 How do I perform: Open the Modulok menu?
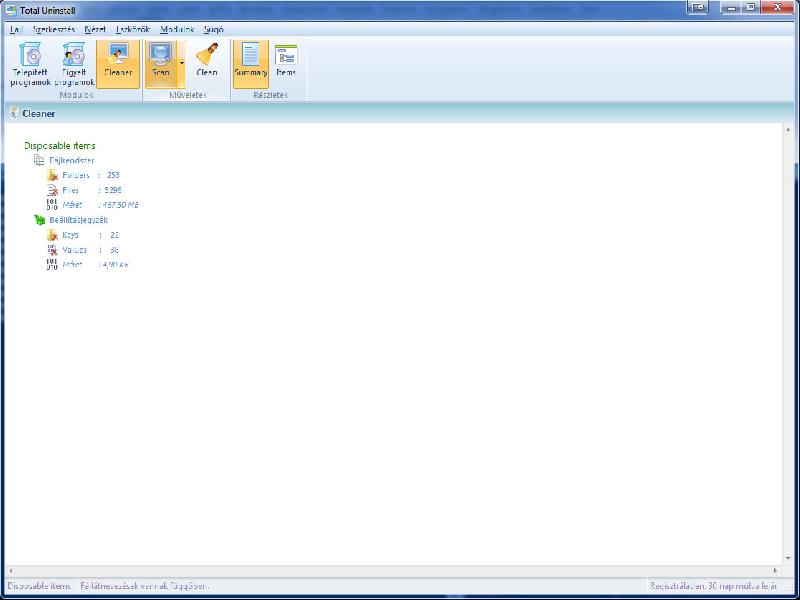(x=177, y=30)
